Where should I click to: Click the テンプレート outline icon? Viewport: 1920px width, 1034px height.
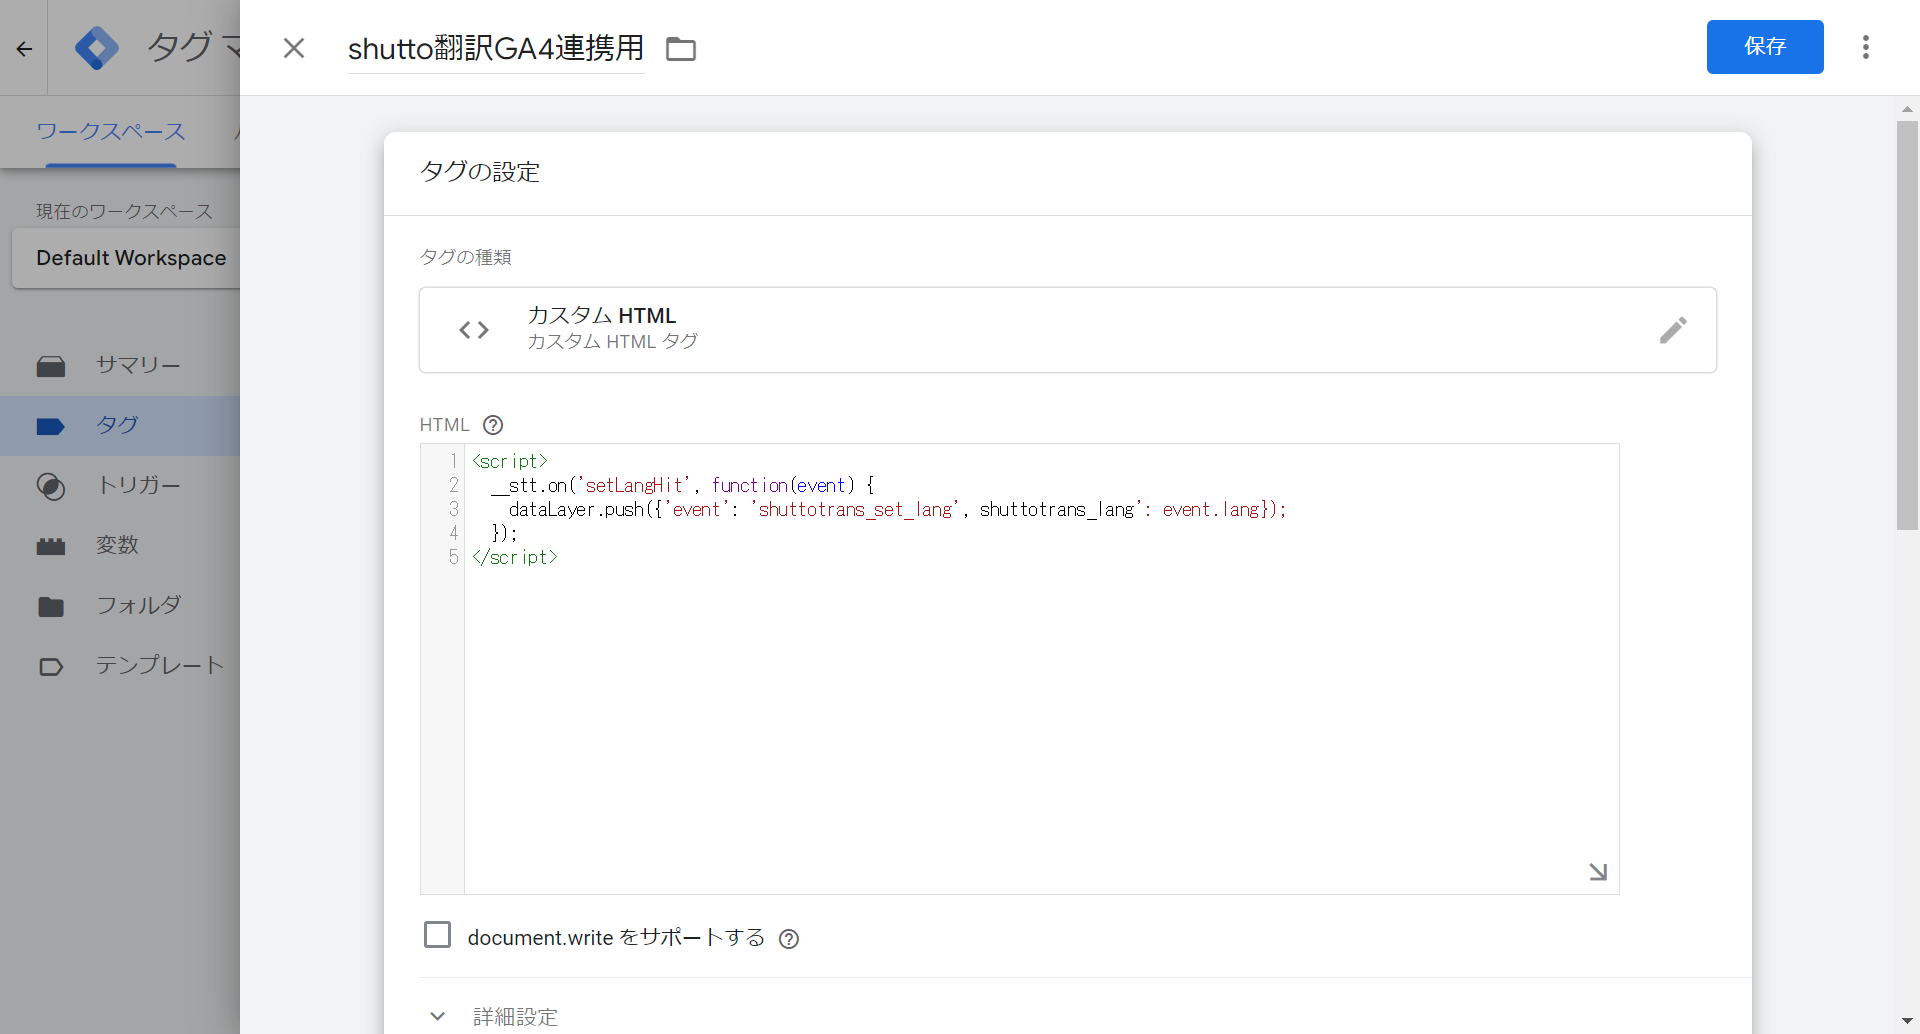51,666
